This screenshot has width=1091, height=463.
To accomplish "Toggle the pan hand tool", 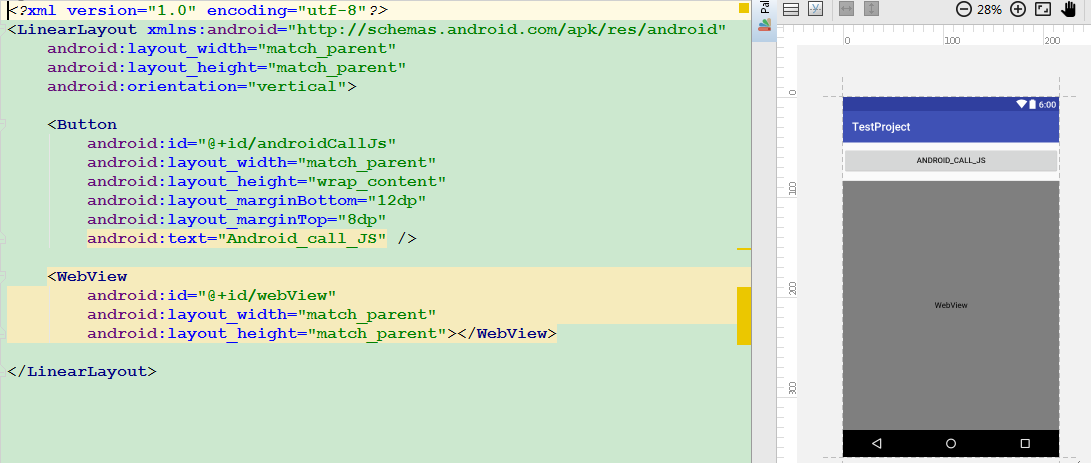I will click(x=1069, y=9).
